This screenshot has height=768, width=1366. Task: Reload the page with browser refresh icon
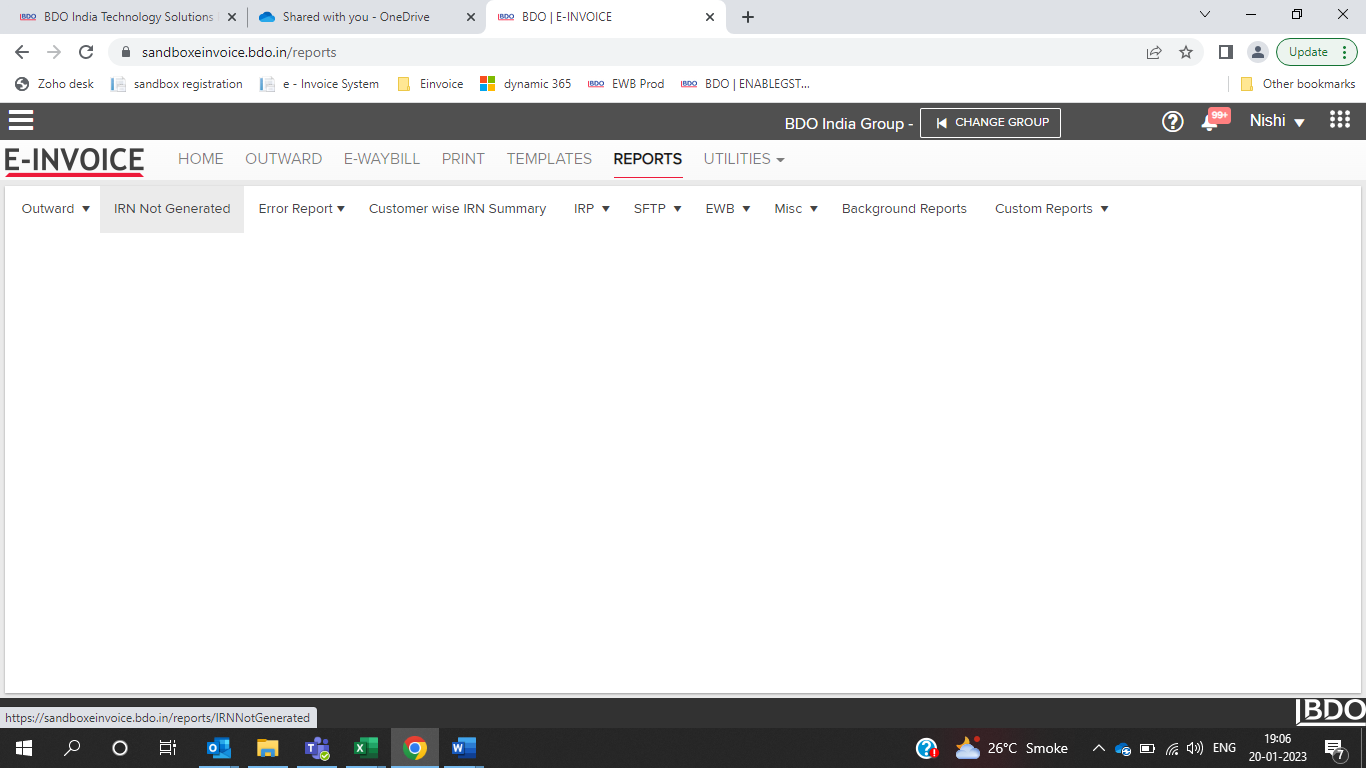(86, 52)
